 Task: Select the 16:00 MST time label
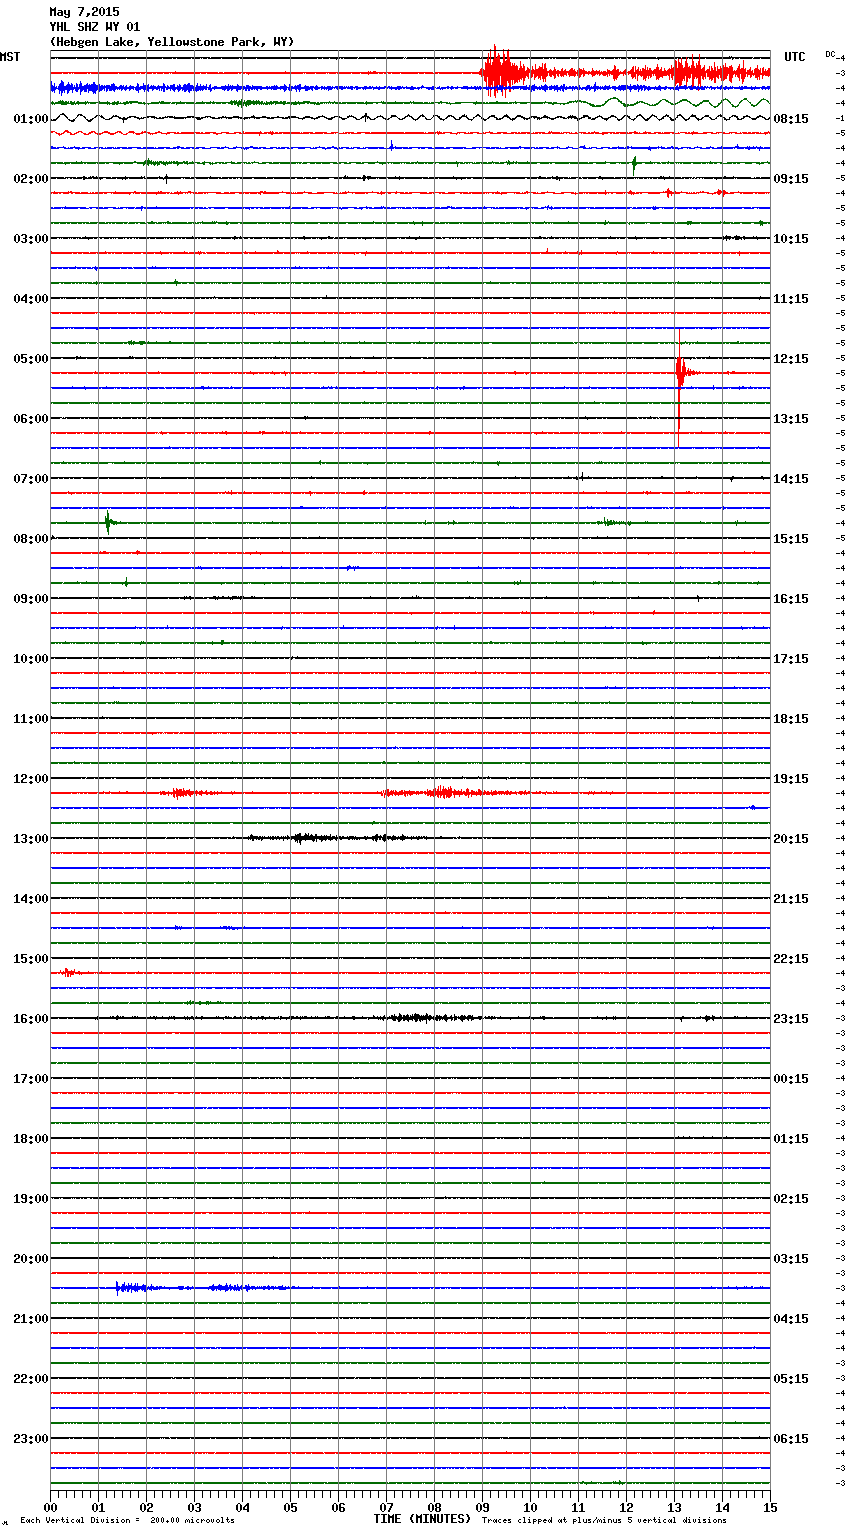pyautogui.click(x=31, y=1019)
